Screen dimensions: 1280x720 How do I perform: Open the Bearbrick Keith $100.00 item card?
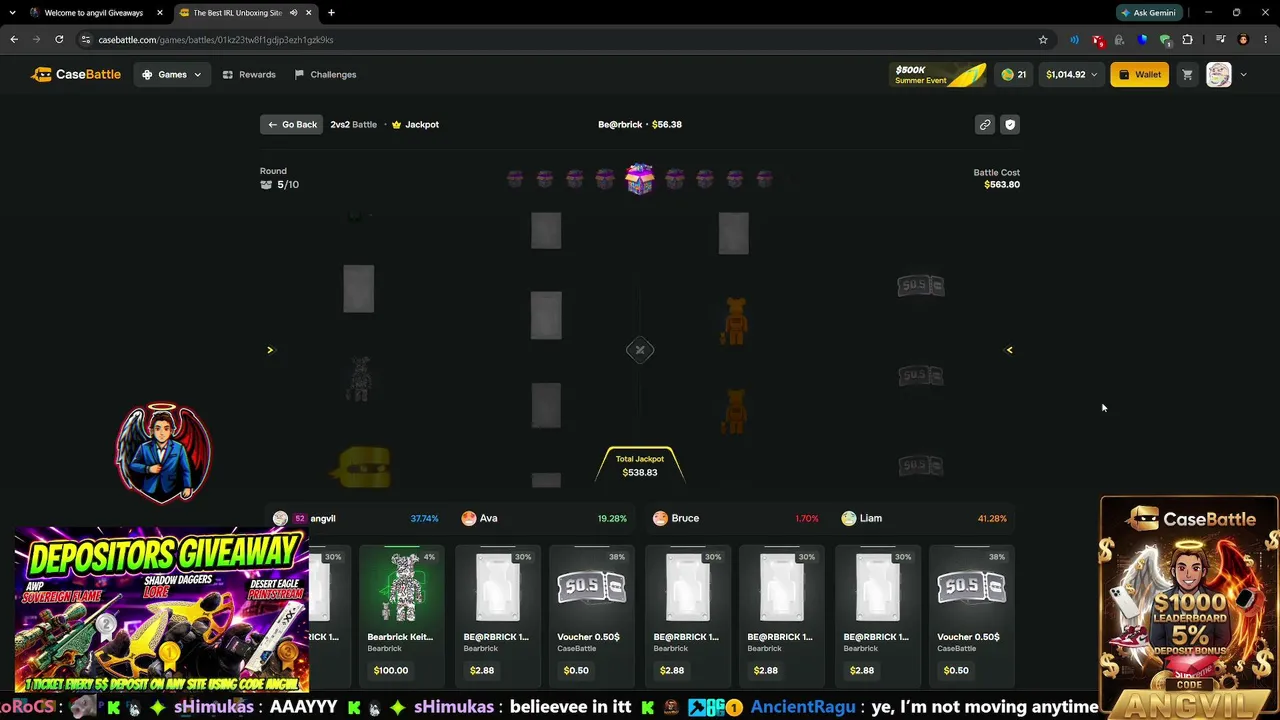click(x=400, y=615)
